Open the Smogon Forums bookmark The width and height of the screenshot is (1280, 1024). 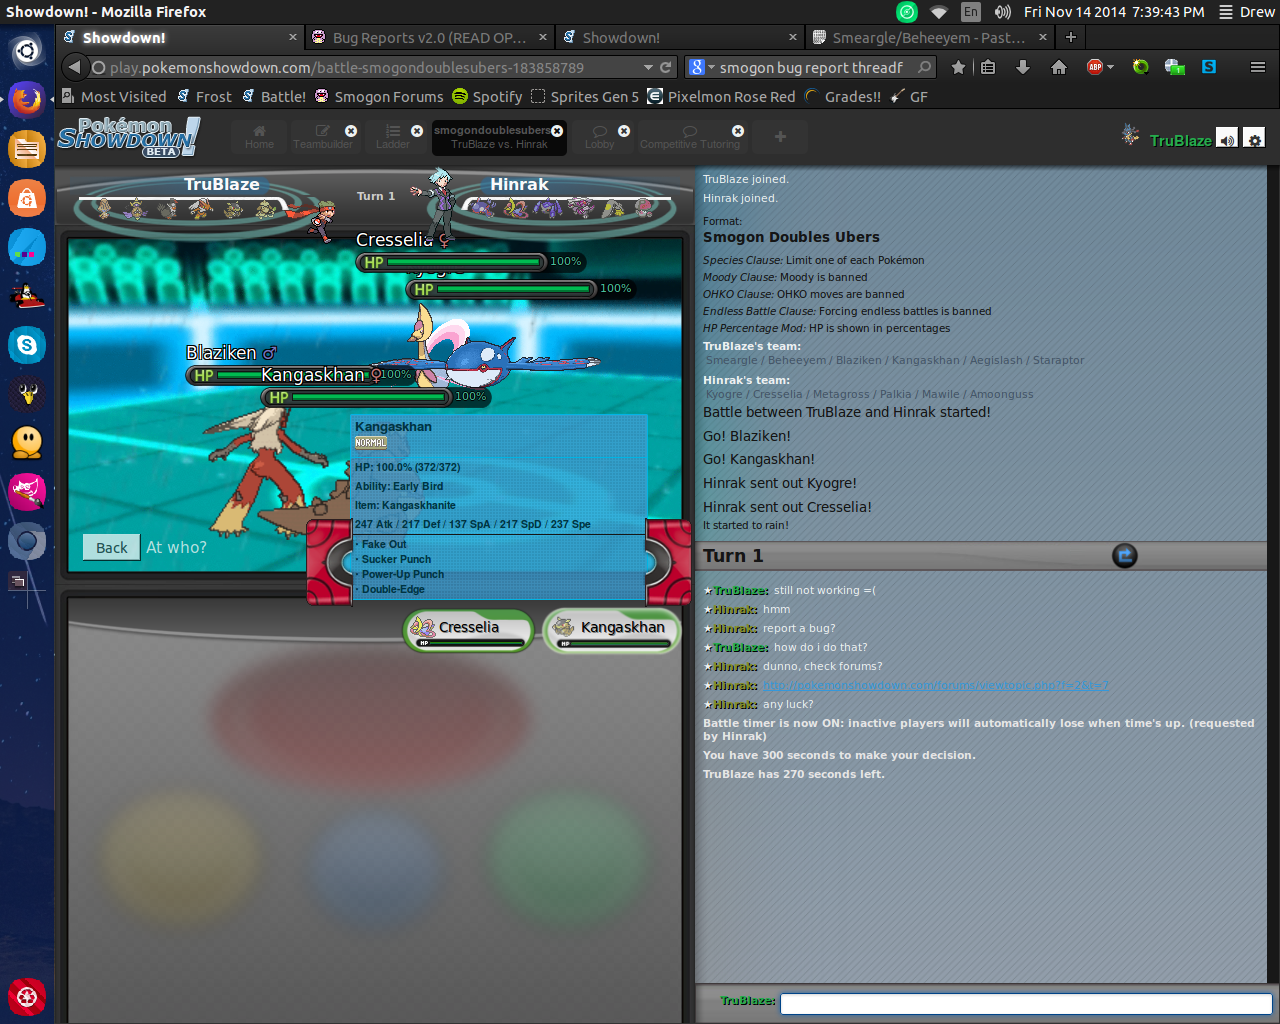(x=378, y=96)
